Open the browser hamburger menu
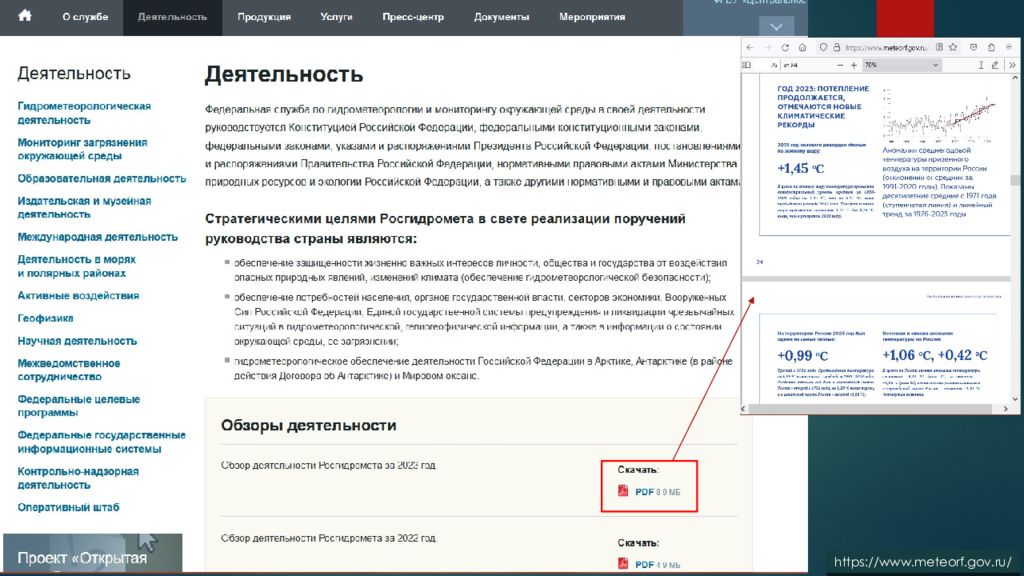 point(1009,48)
